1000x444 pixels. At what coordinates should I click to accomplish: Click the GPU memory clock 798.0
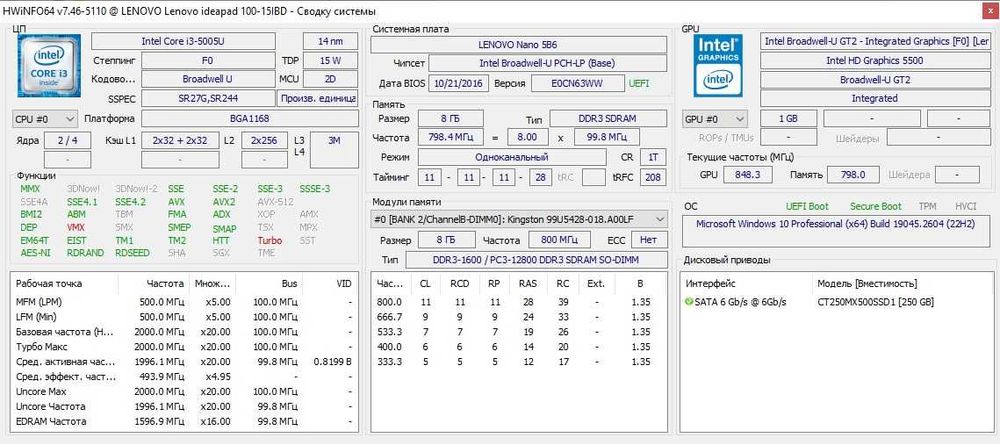[x=853, y=174]
